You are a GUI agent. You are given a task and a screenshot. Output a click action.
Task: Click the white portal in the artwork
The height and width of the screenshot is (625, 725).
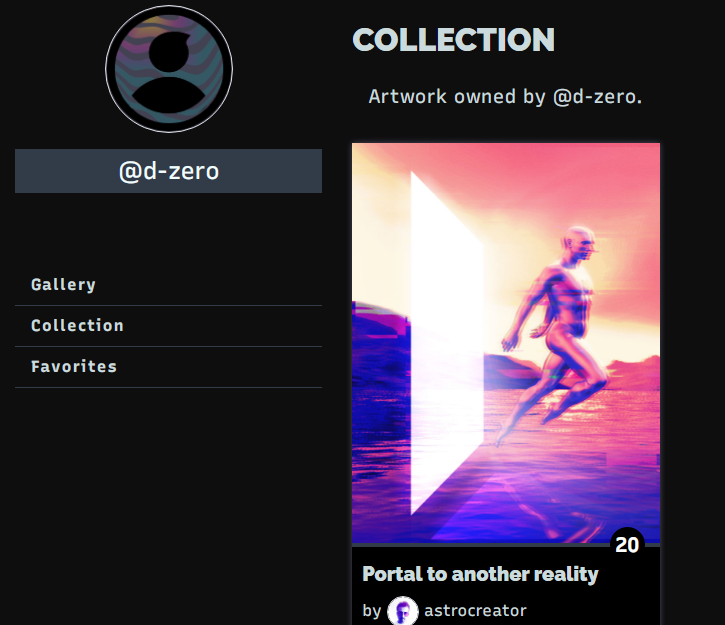446,343
